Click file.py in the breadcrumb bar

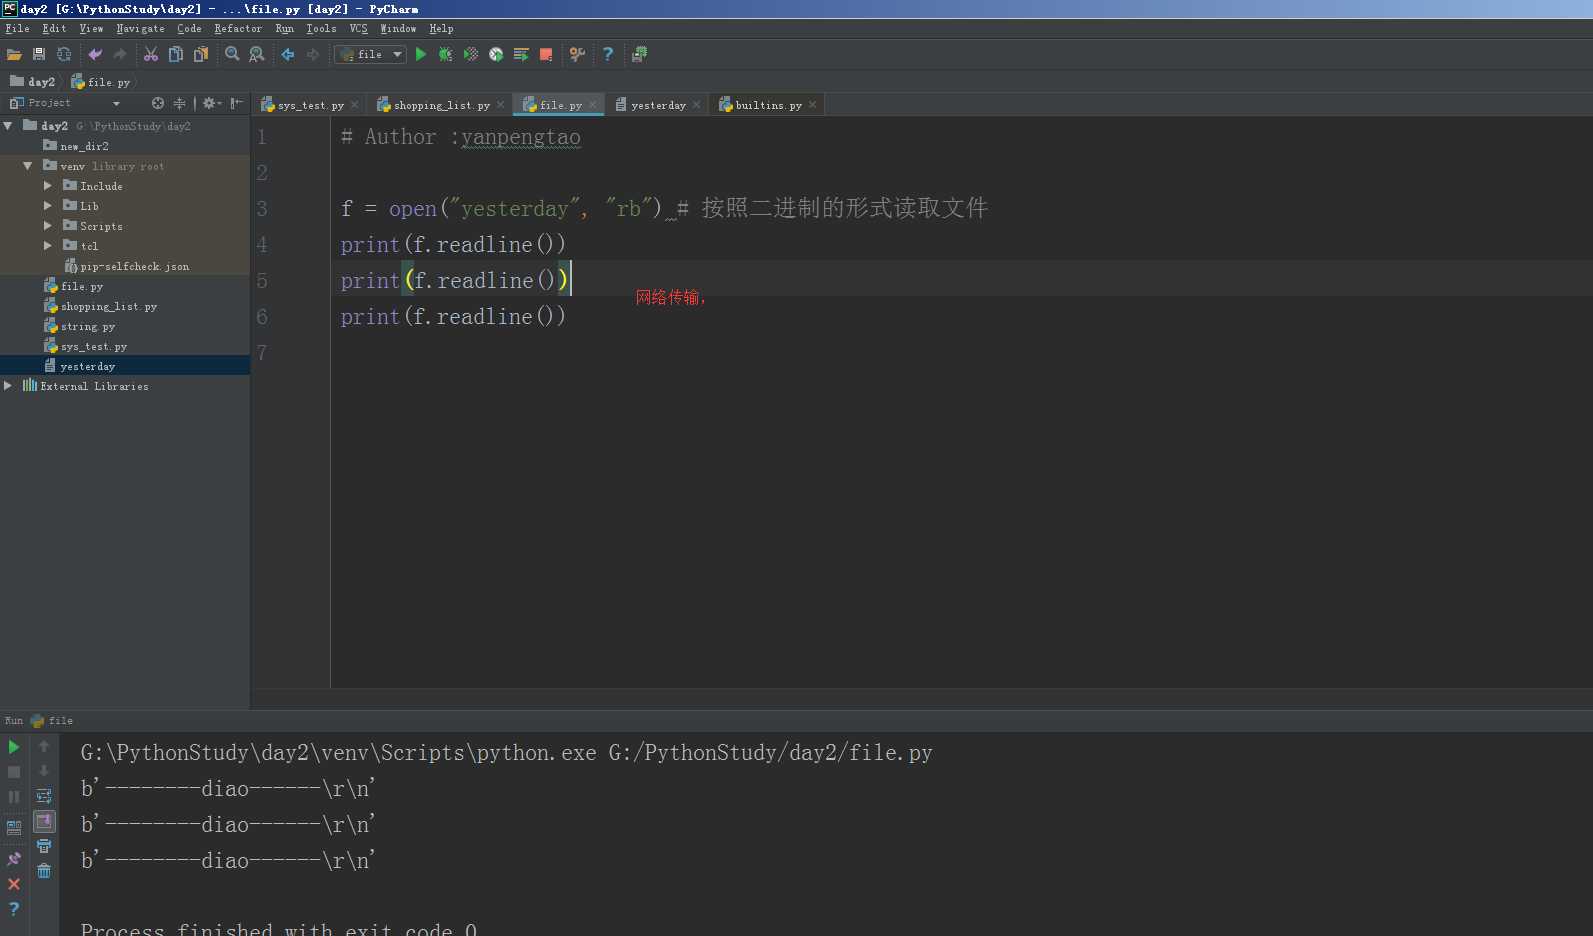pyautogui.click(x=101, y=82)
